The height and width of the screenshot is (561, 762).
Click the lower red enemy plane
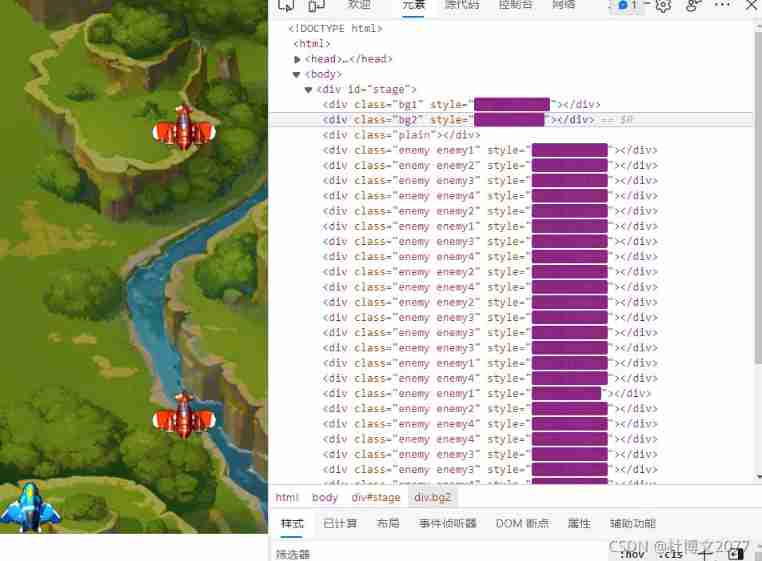[184, 417]
